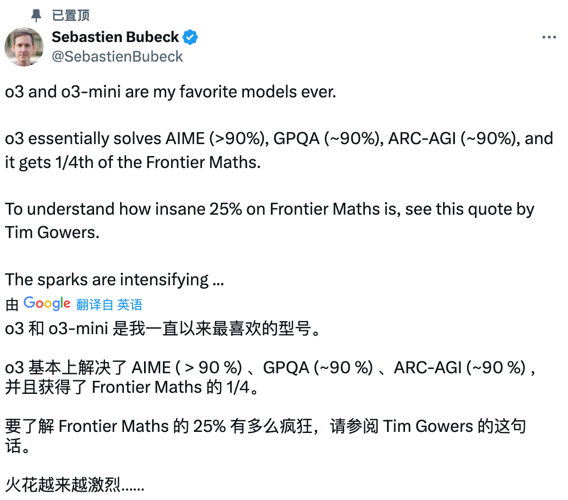Open Sebastien Bubeck's profile avatar photo
The height and width of the screenshot is (500, 568).
tap(24, 47)
